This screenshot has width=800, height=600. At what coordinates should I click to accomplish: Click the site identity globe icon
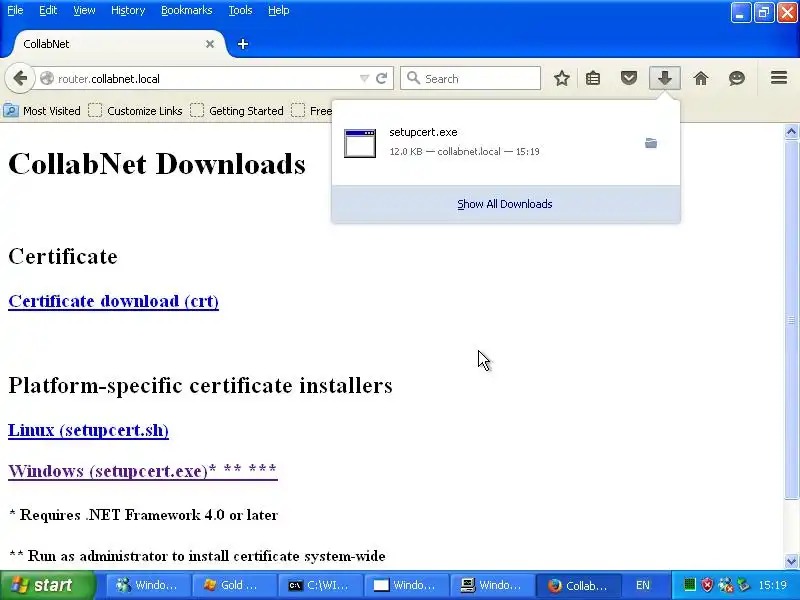[47, 79]
